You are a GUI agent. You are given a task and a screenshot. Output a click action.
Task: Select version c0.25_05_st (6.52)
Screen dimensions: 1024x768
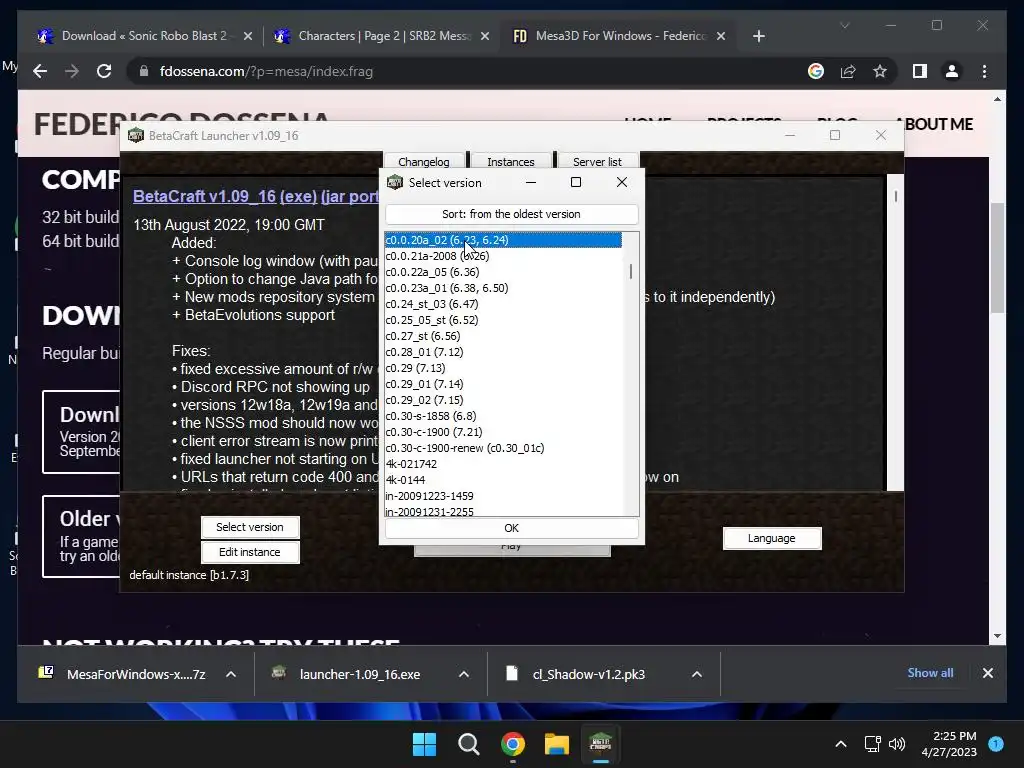(503, 320)
